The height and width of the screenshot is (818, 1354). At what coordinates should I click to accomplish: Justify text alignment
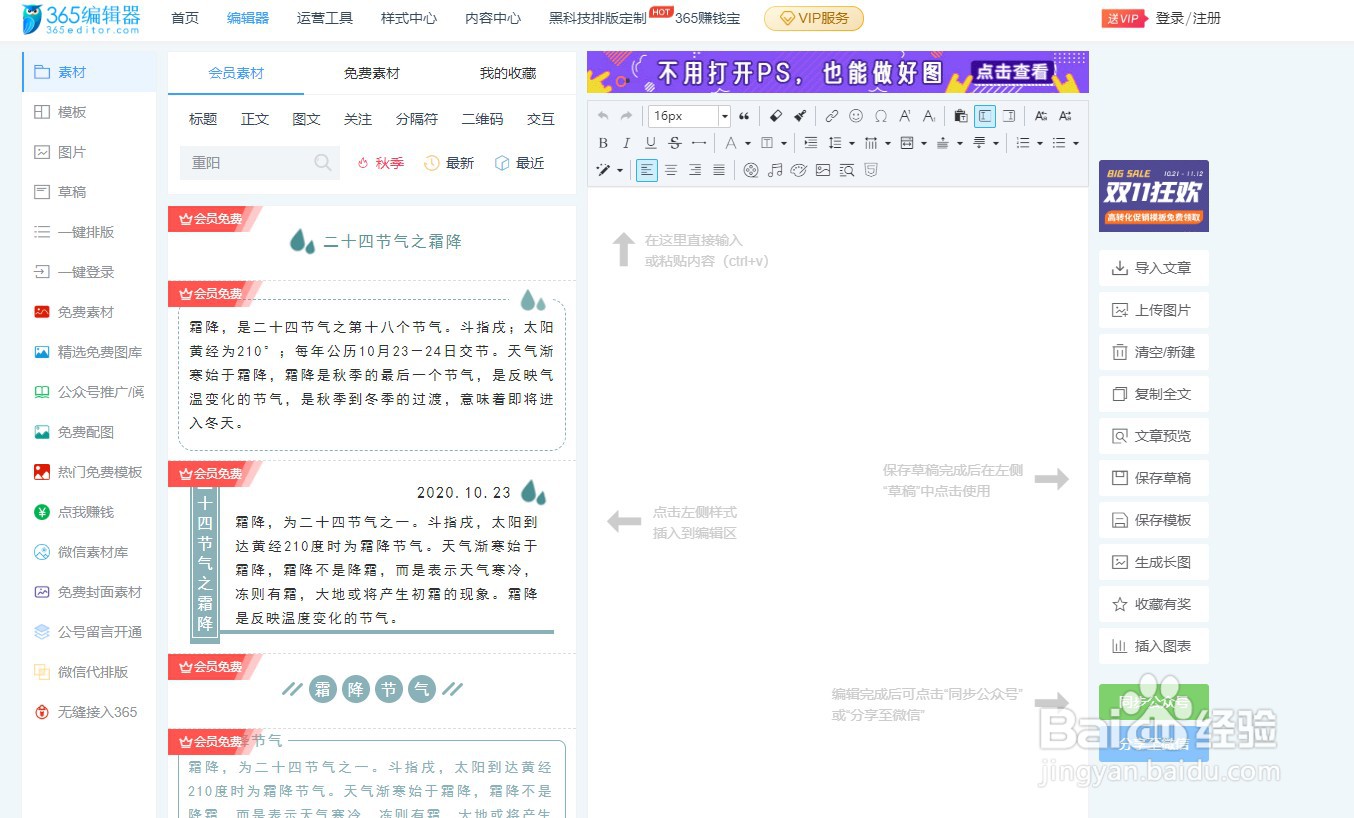click(719, 170)
